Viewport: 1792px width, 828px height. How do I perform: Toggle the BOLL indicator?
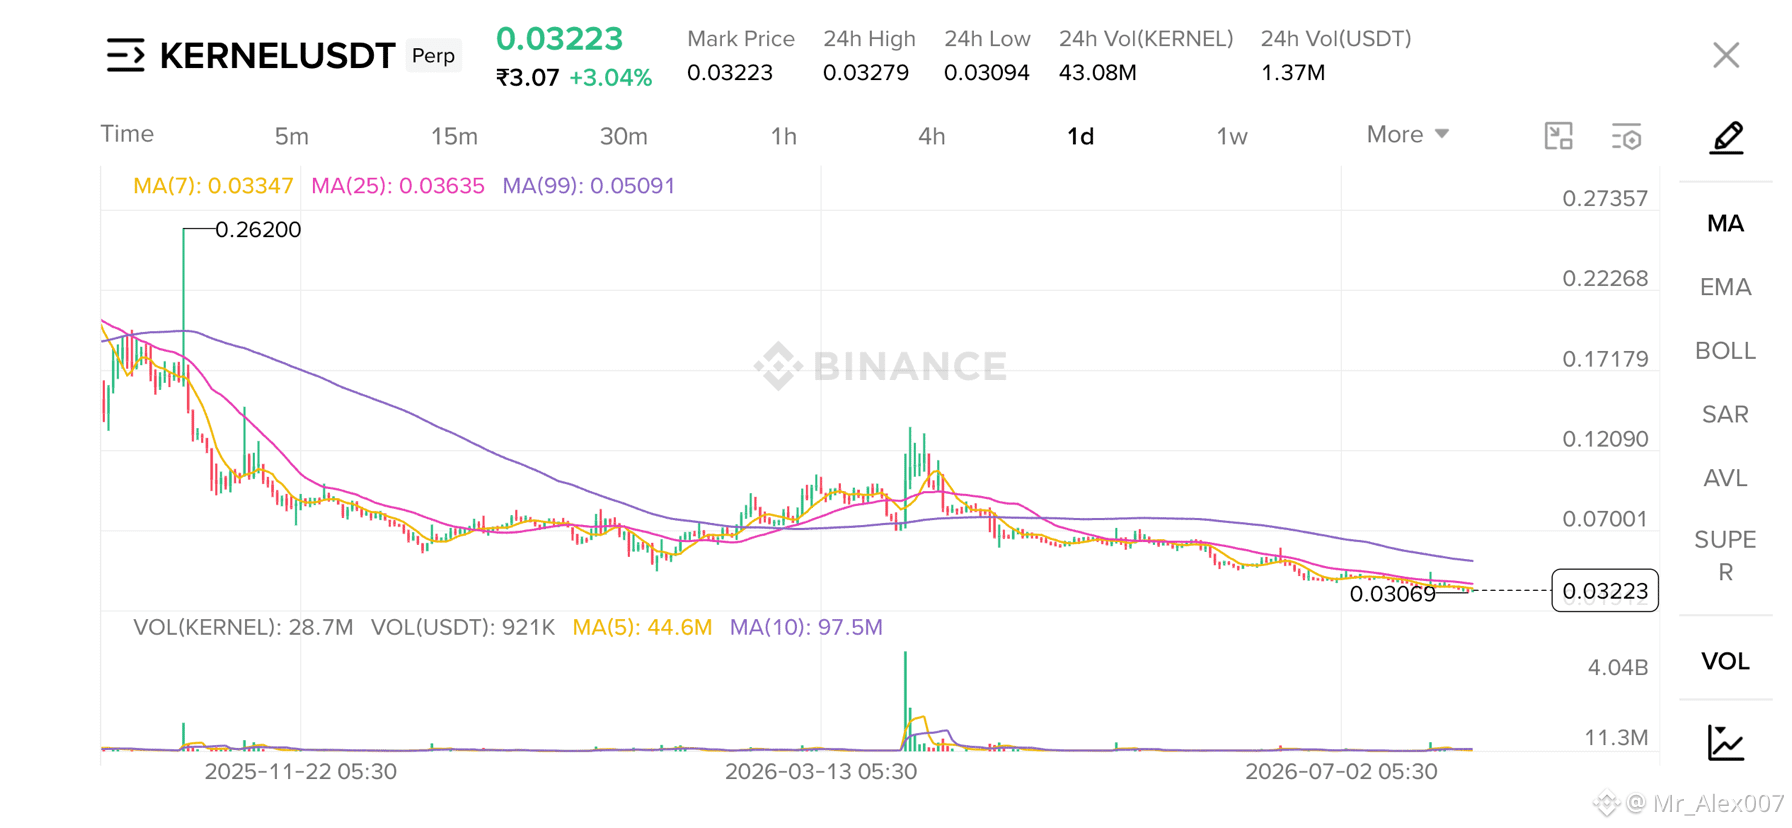point(1726,351)
